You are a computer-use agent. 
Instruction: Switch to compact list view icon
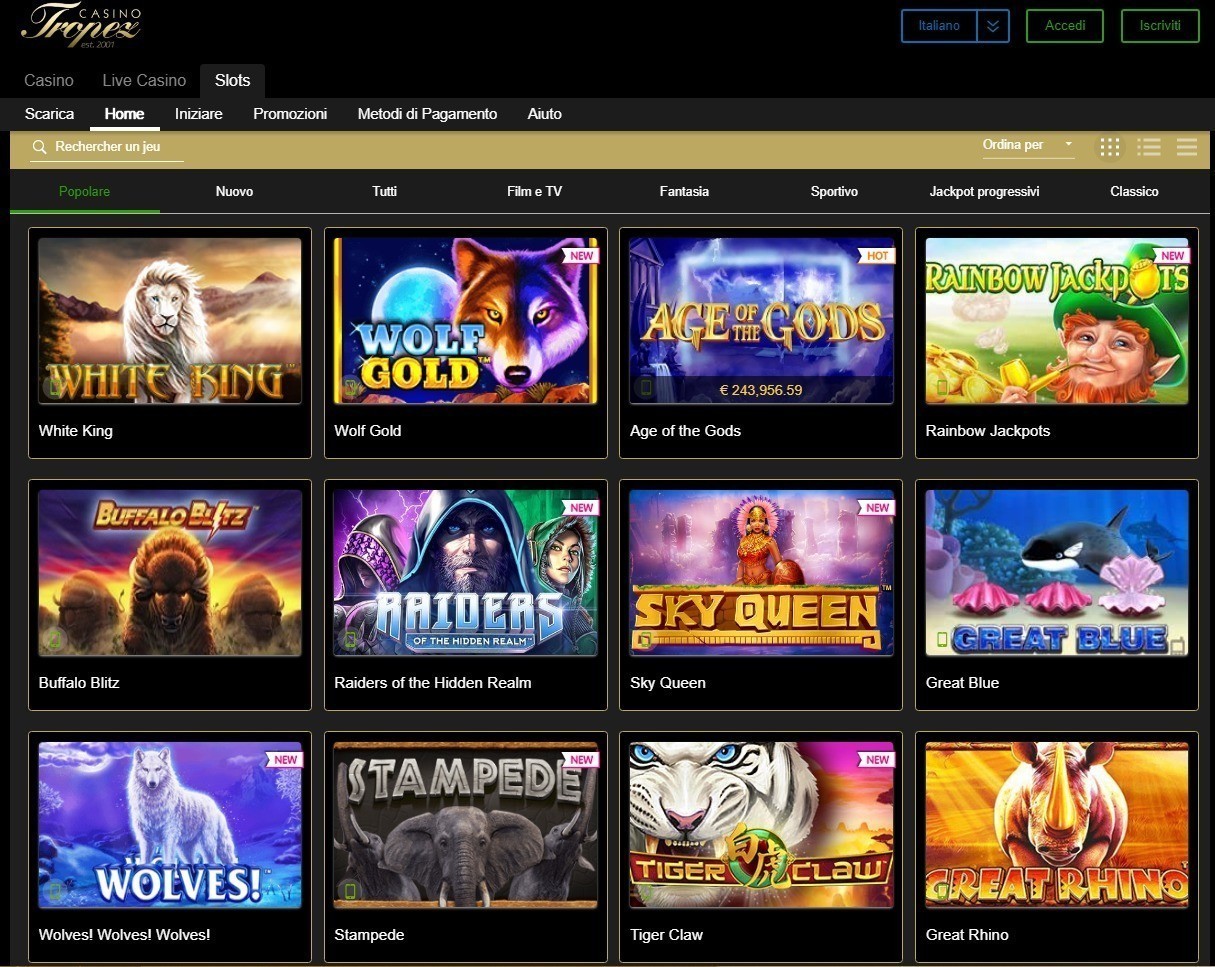1187,147
